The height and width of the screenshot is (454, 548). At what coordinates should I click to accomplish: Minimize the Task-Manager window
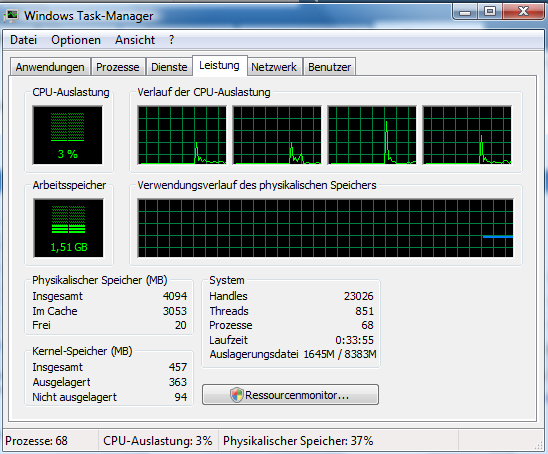(x=465, y=12)
